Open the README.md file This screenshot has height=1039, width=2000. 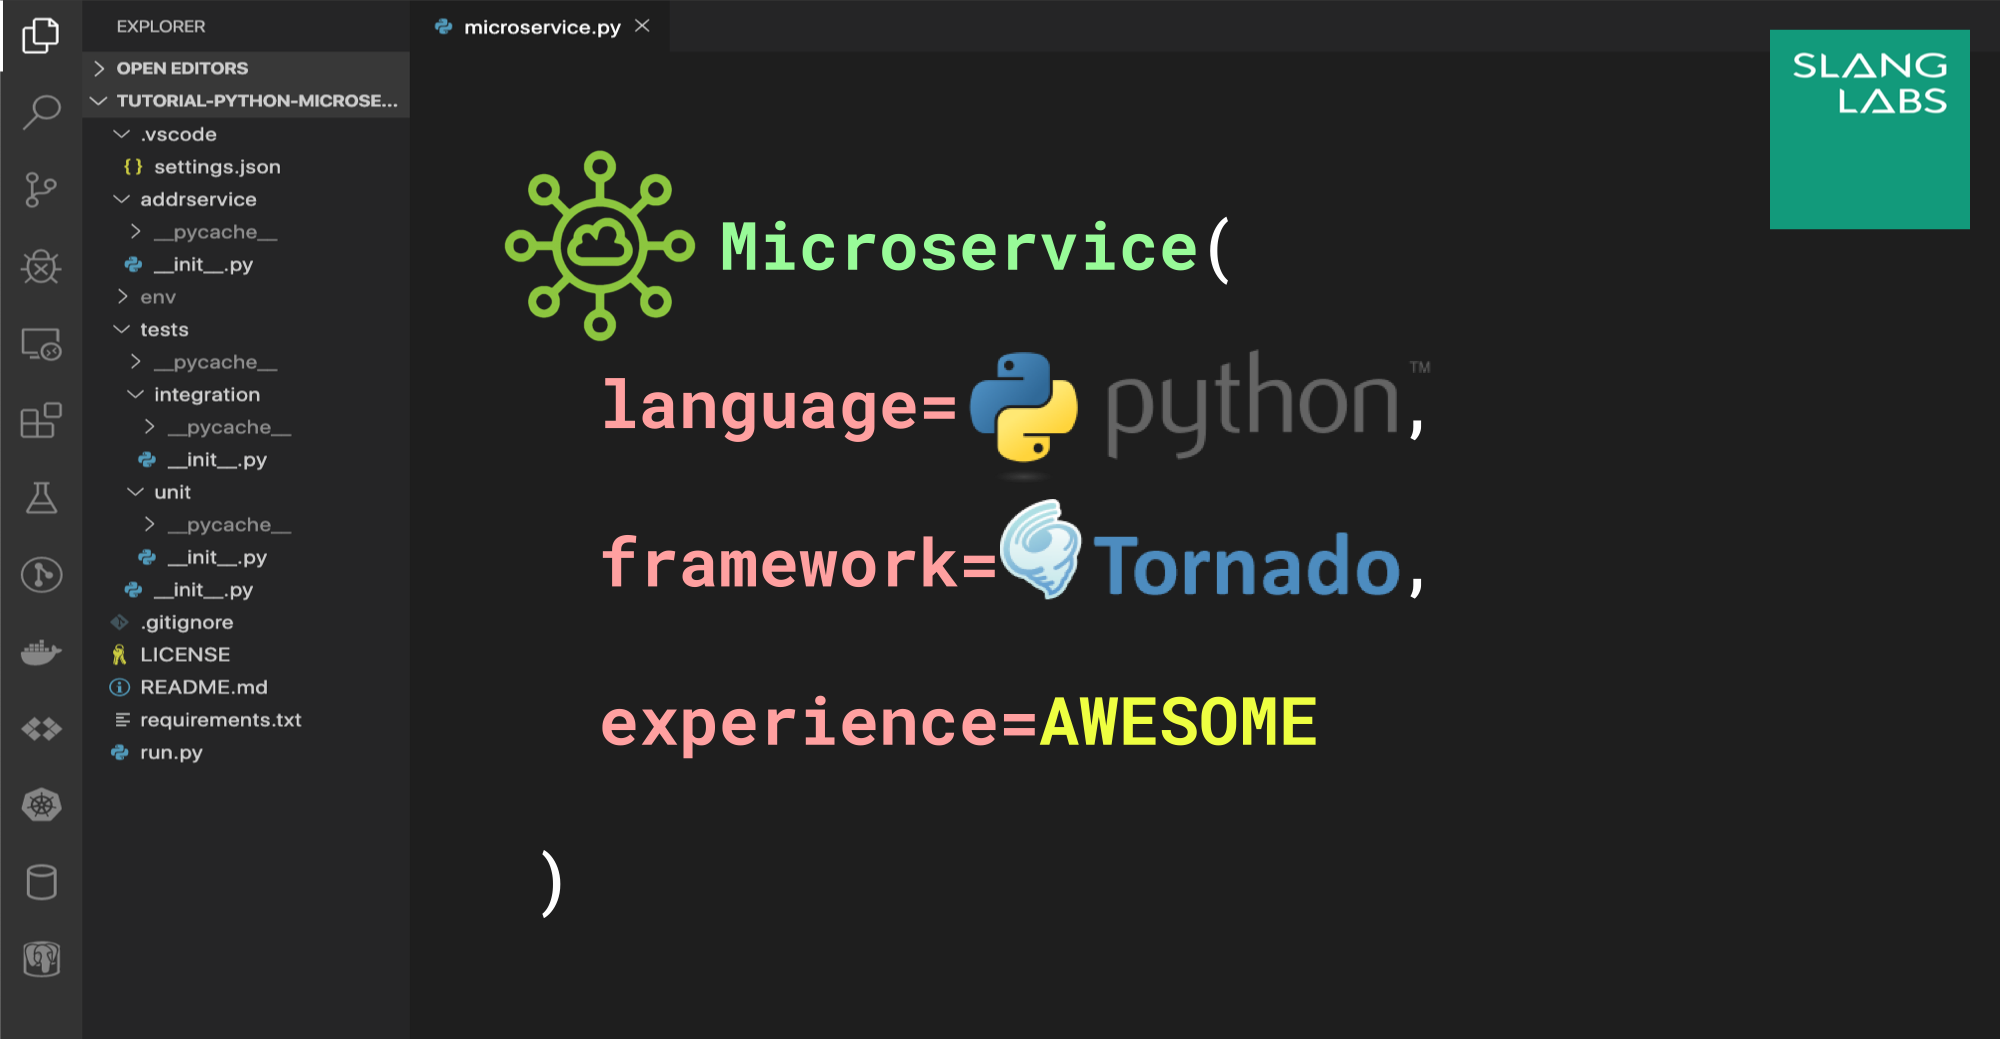(204, 687)
